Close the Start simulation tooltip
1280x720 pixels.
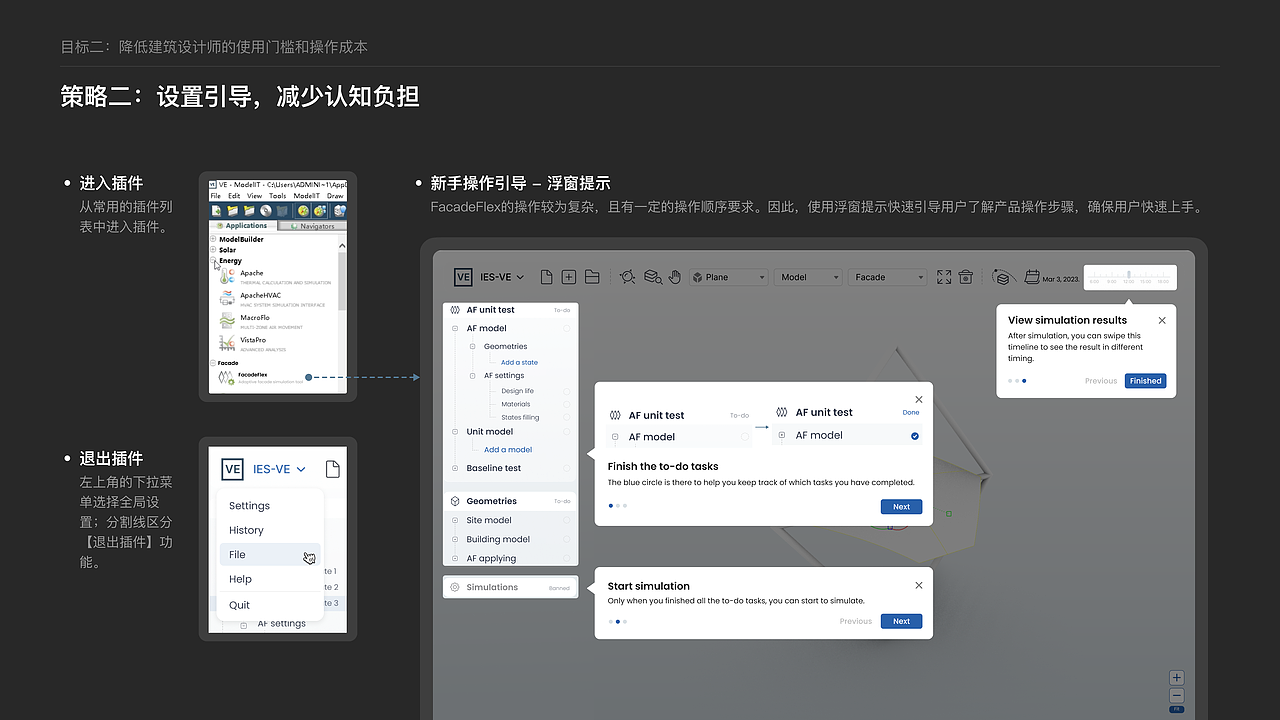tap(919, 585)
